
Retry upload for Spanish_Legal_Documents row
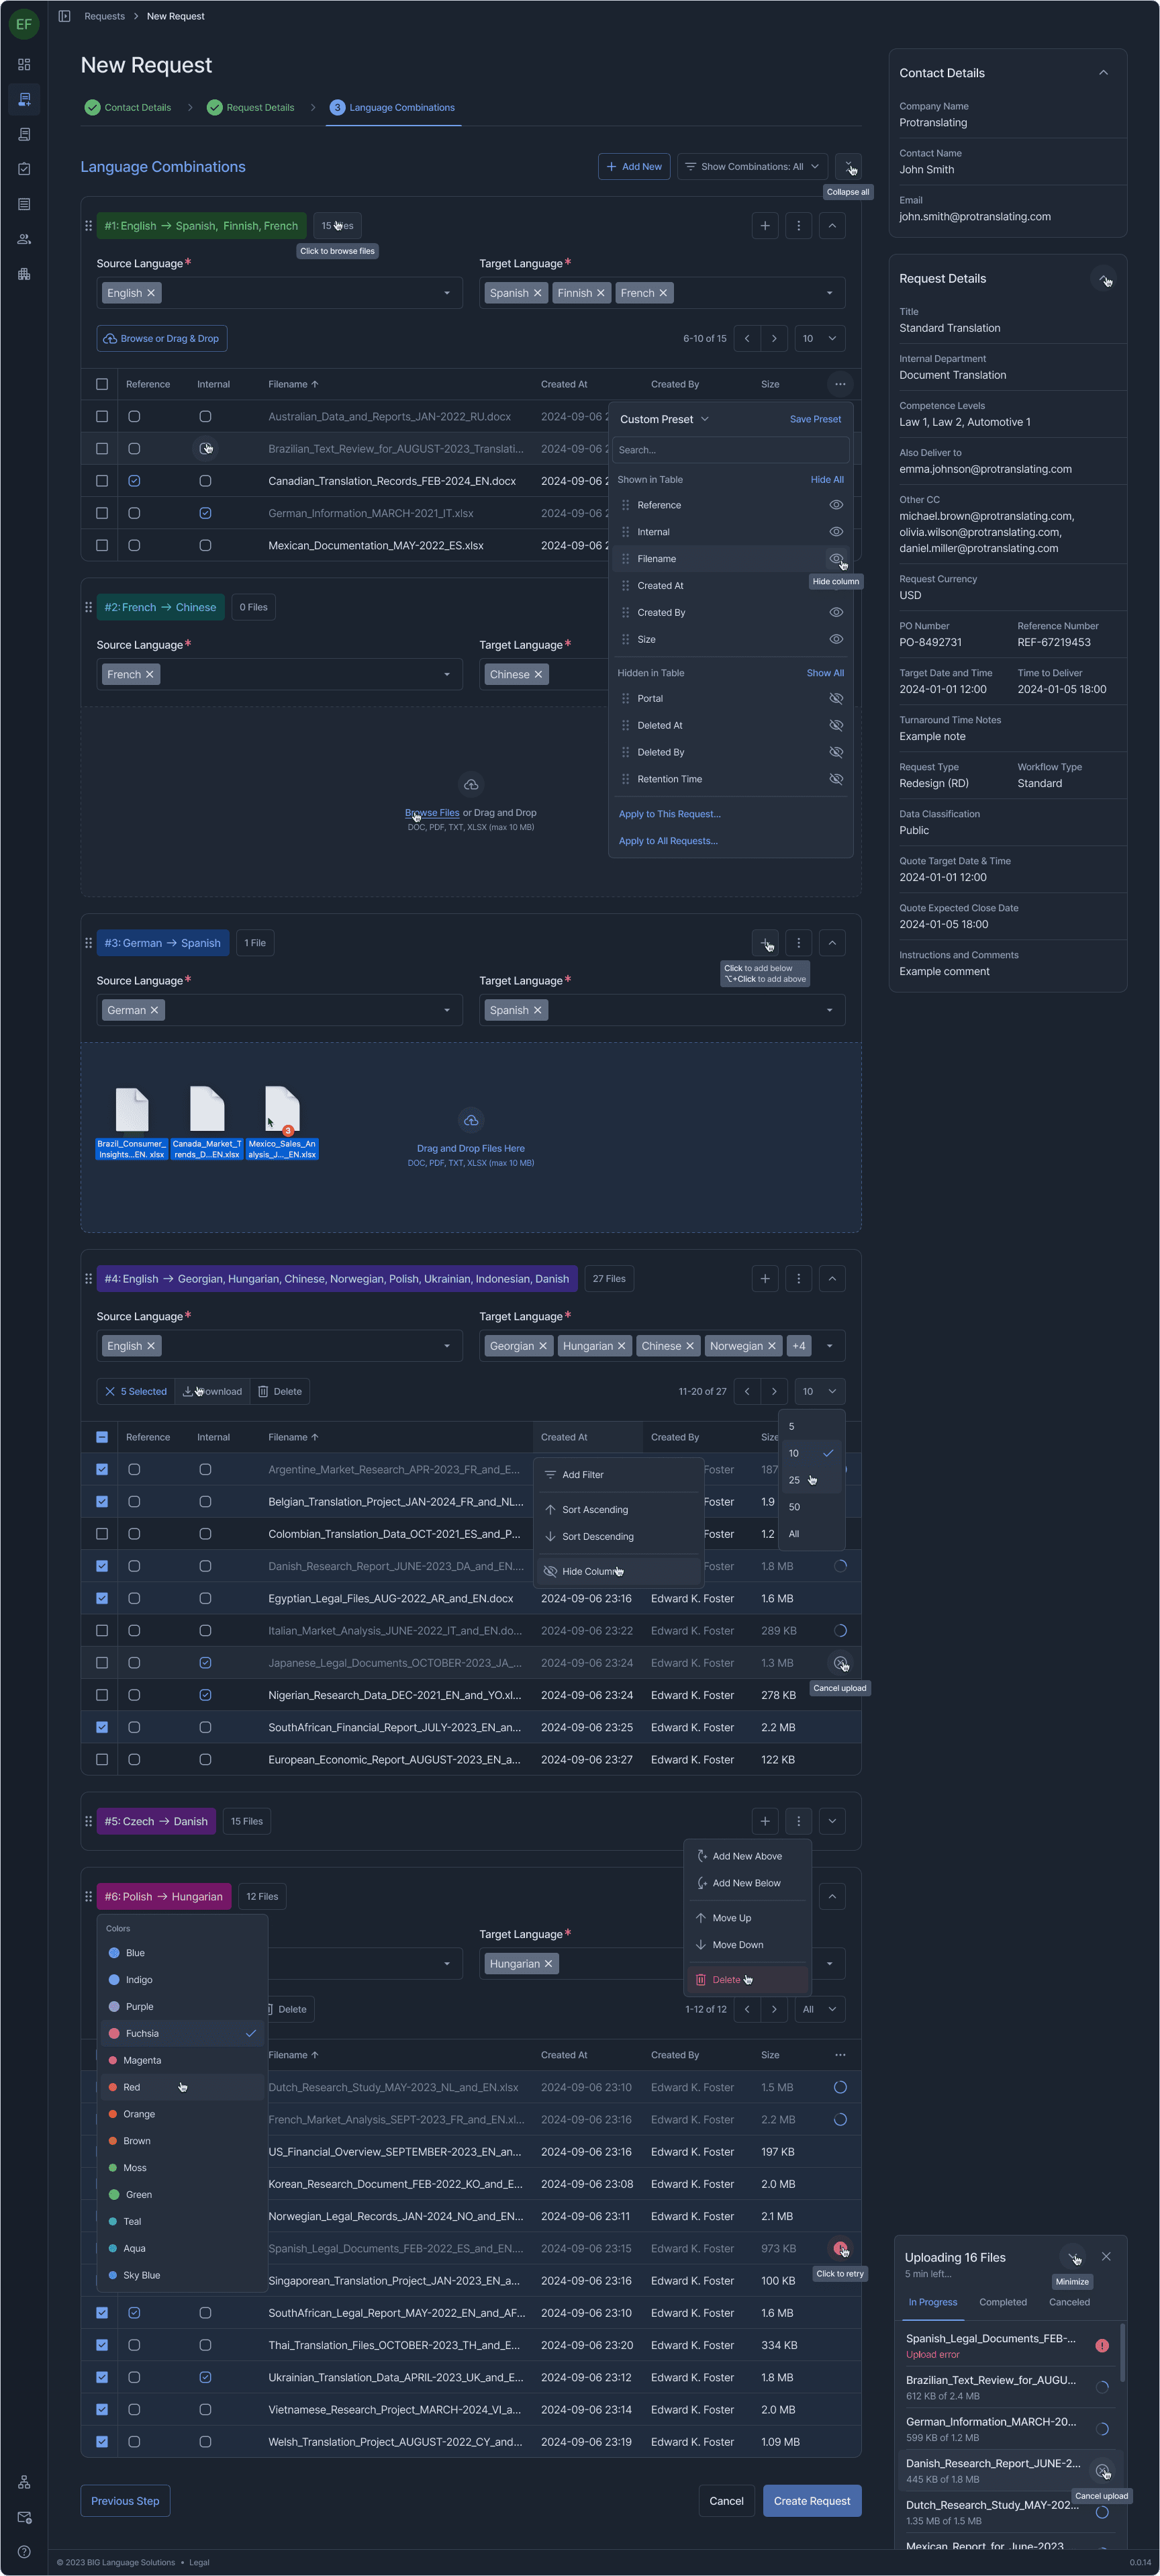pos(840,2248)
